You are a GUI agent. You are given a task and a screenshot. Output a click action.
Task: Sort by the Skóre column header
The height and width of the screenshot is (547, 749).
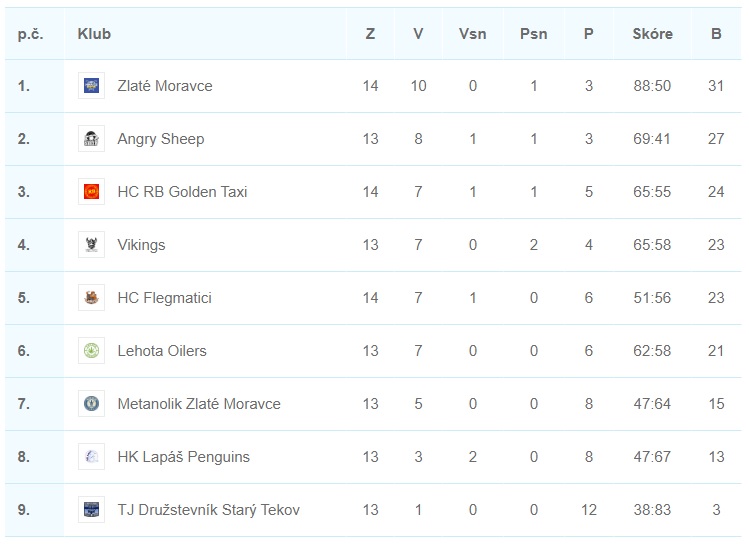coord(653,34)
